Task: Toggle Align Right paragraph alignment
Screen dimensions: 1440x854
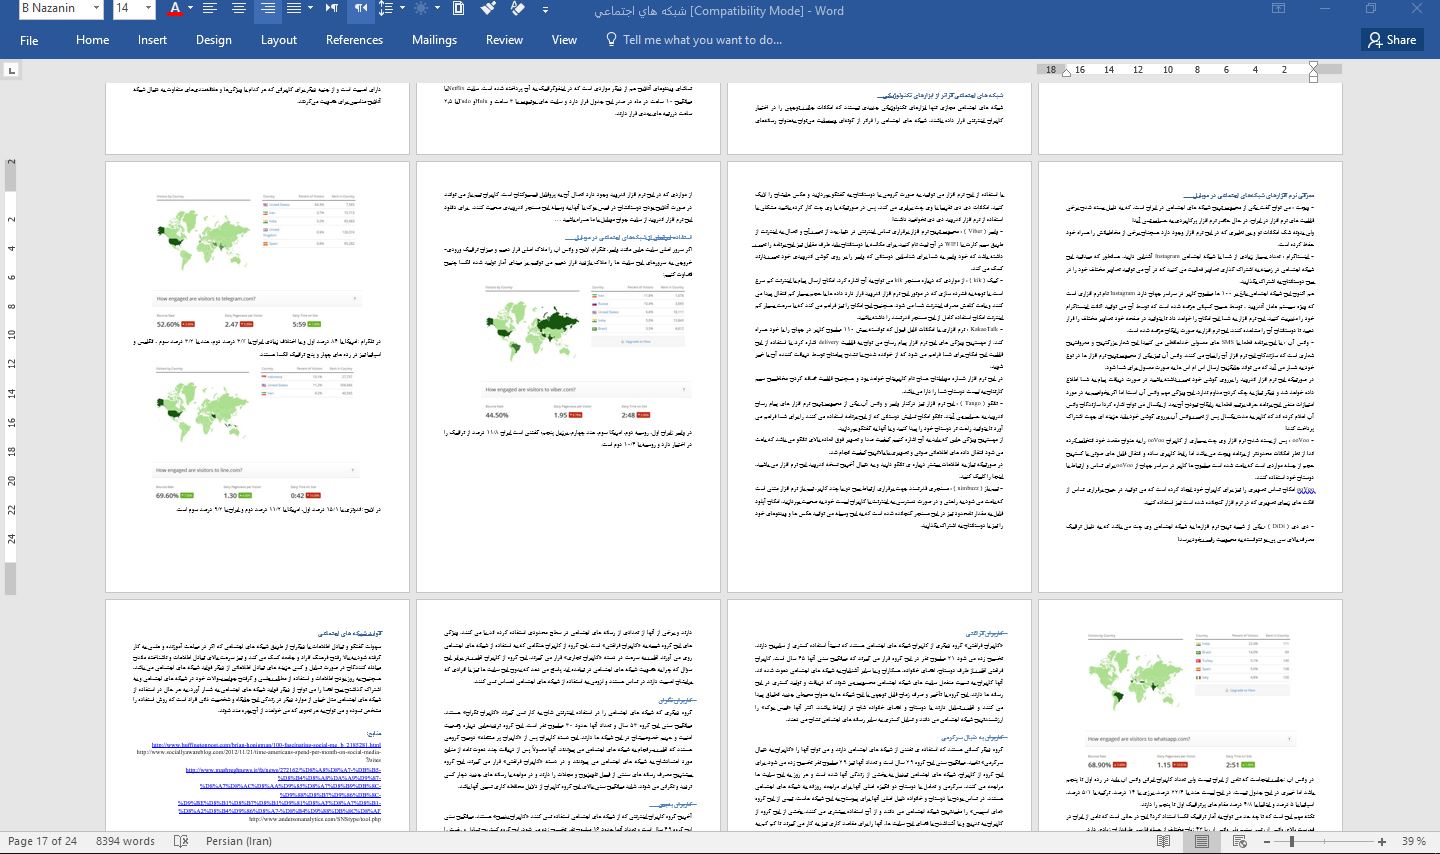Action: (267, 9)
